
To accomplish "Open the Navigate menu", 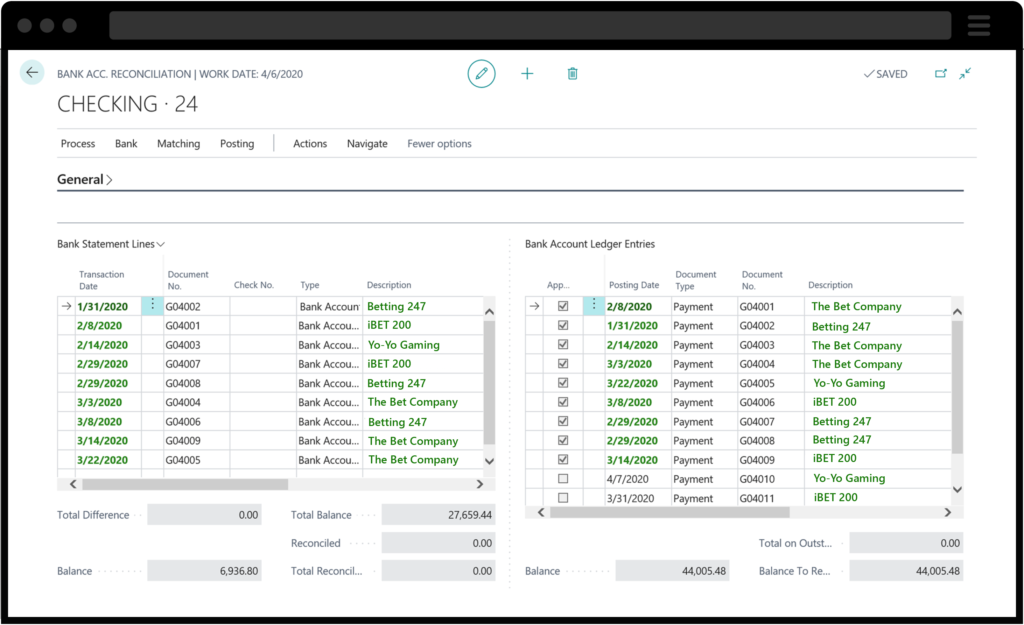I will tap(367, 144).
